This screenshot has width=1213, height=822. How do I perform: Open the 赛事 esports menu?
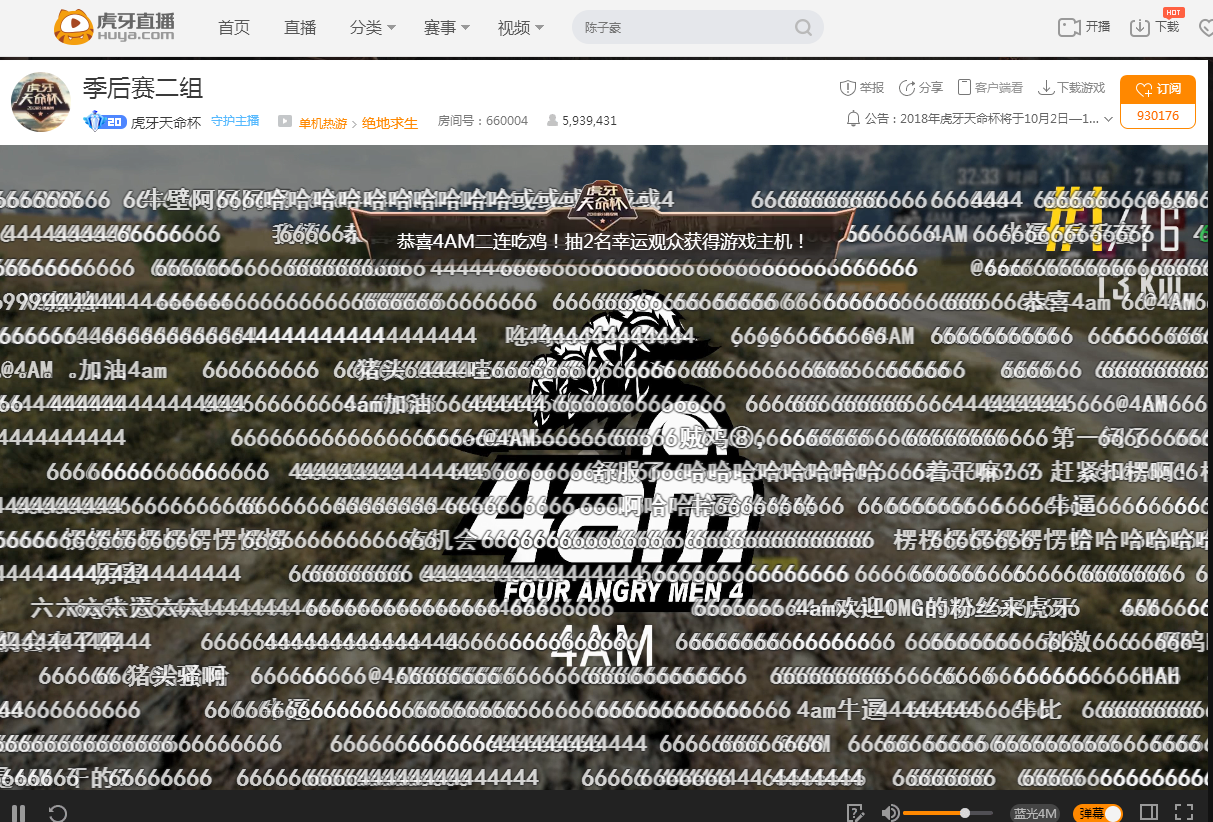tap(445, 28)
